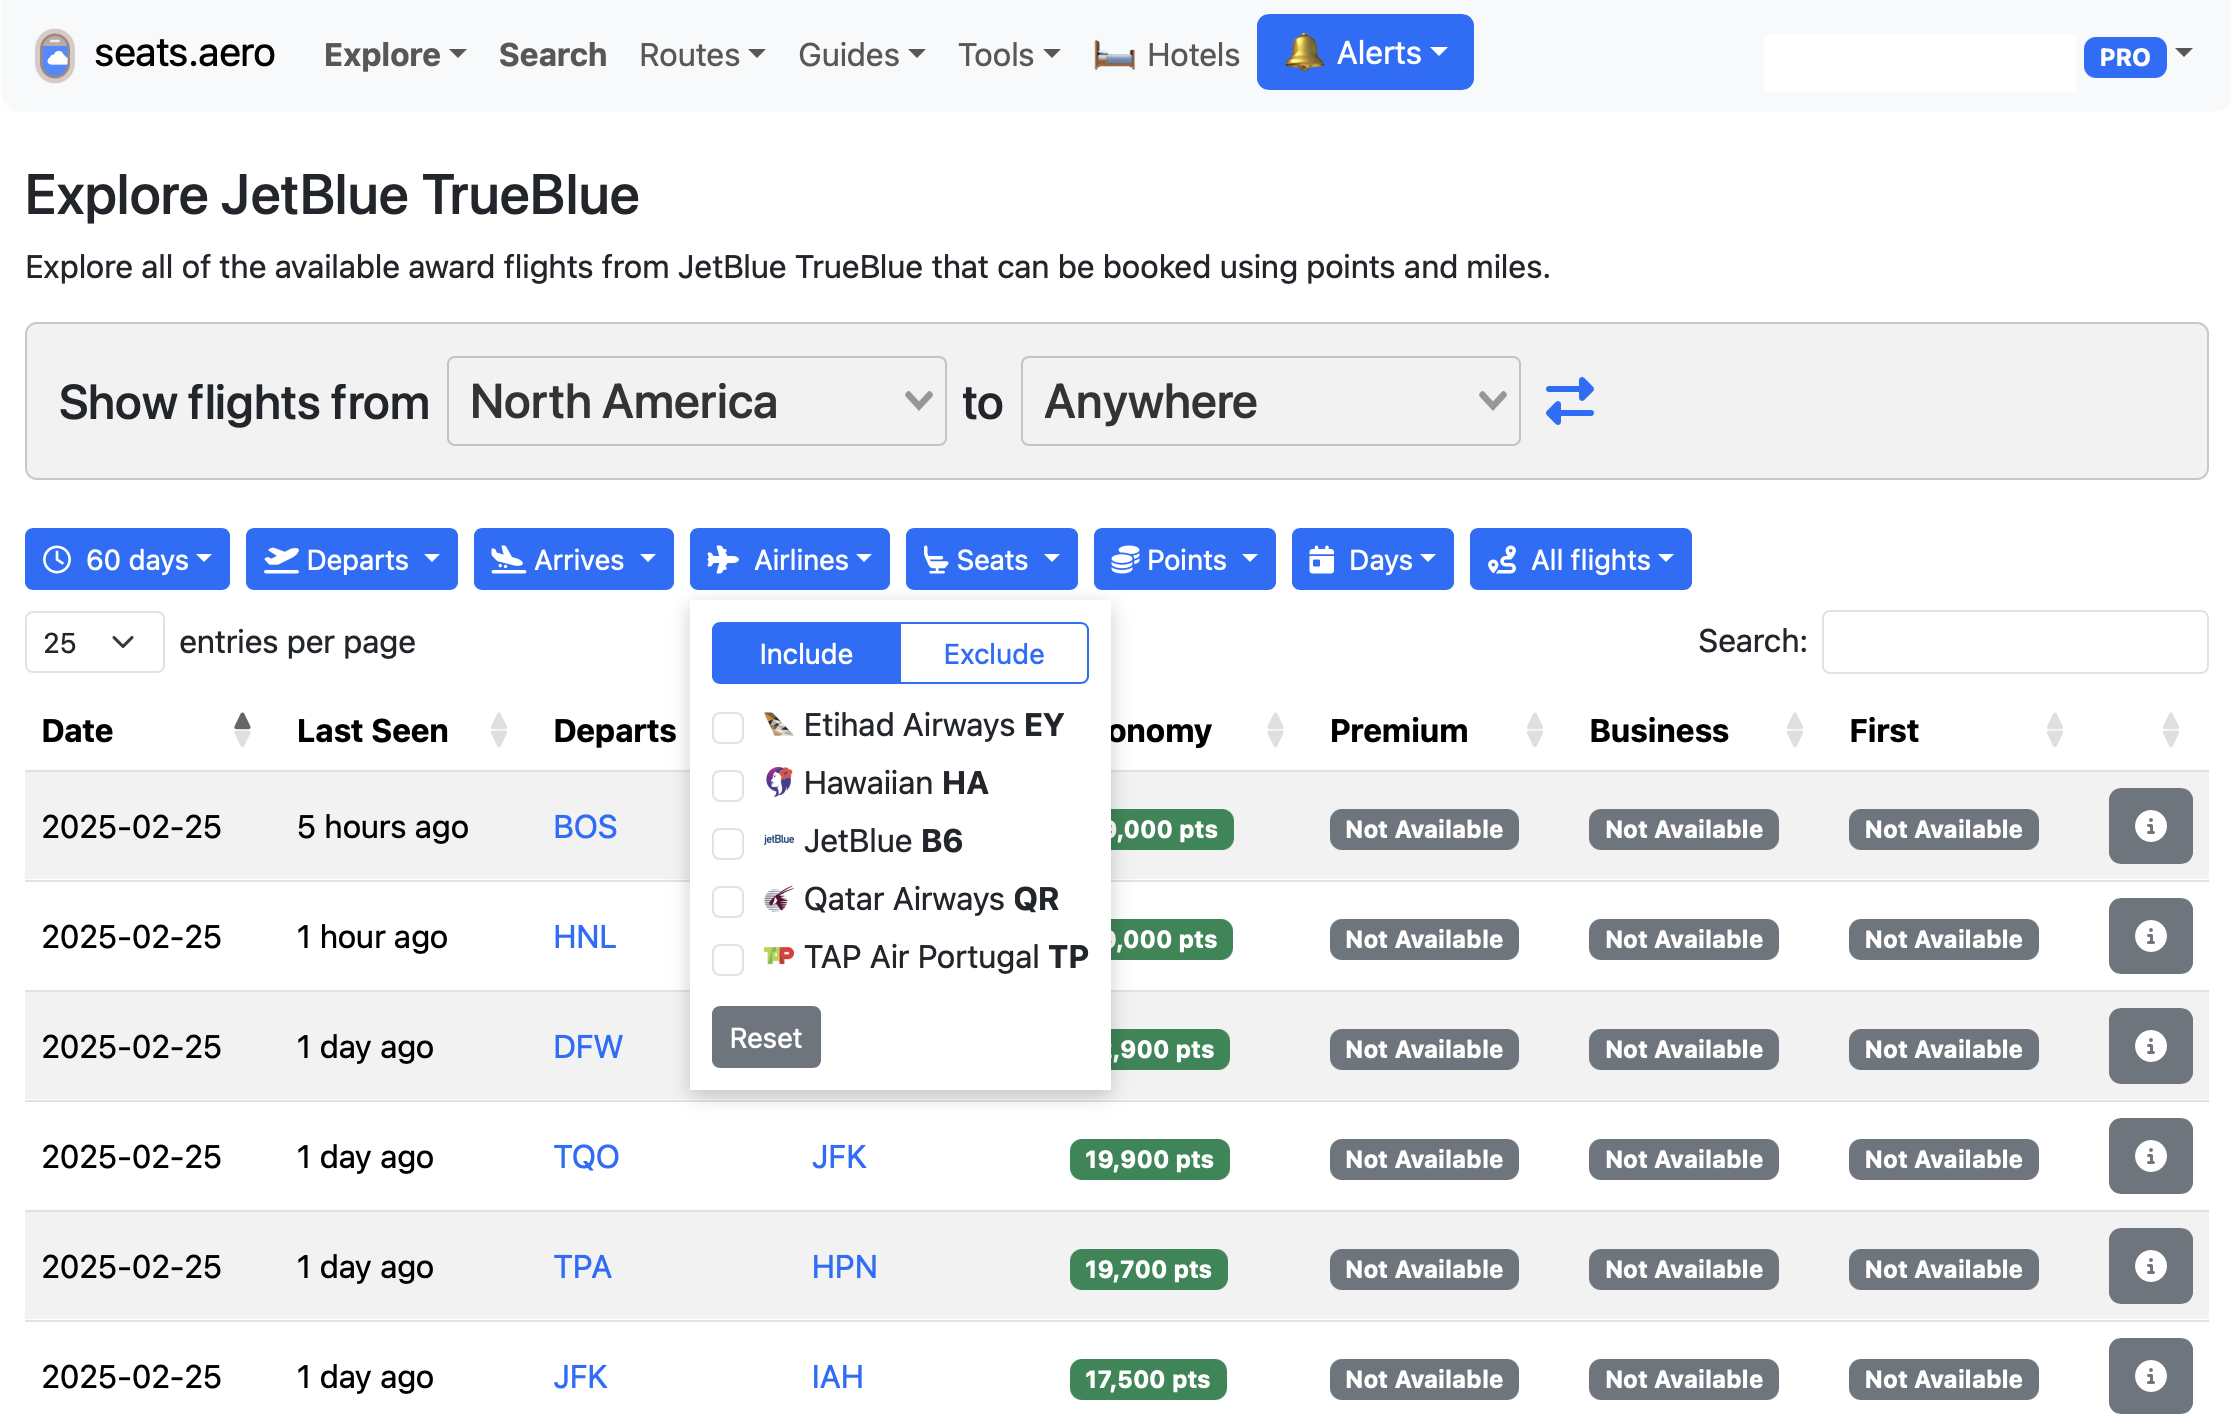The image size is (2230, 1428).
Task: Change the 25 entries per page selector
Action: coord(94,642)
